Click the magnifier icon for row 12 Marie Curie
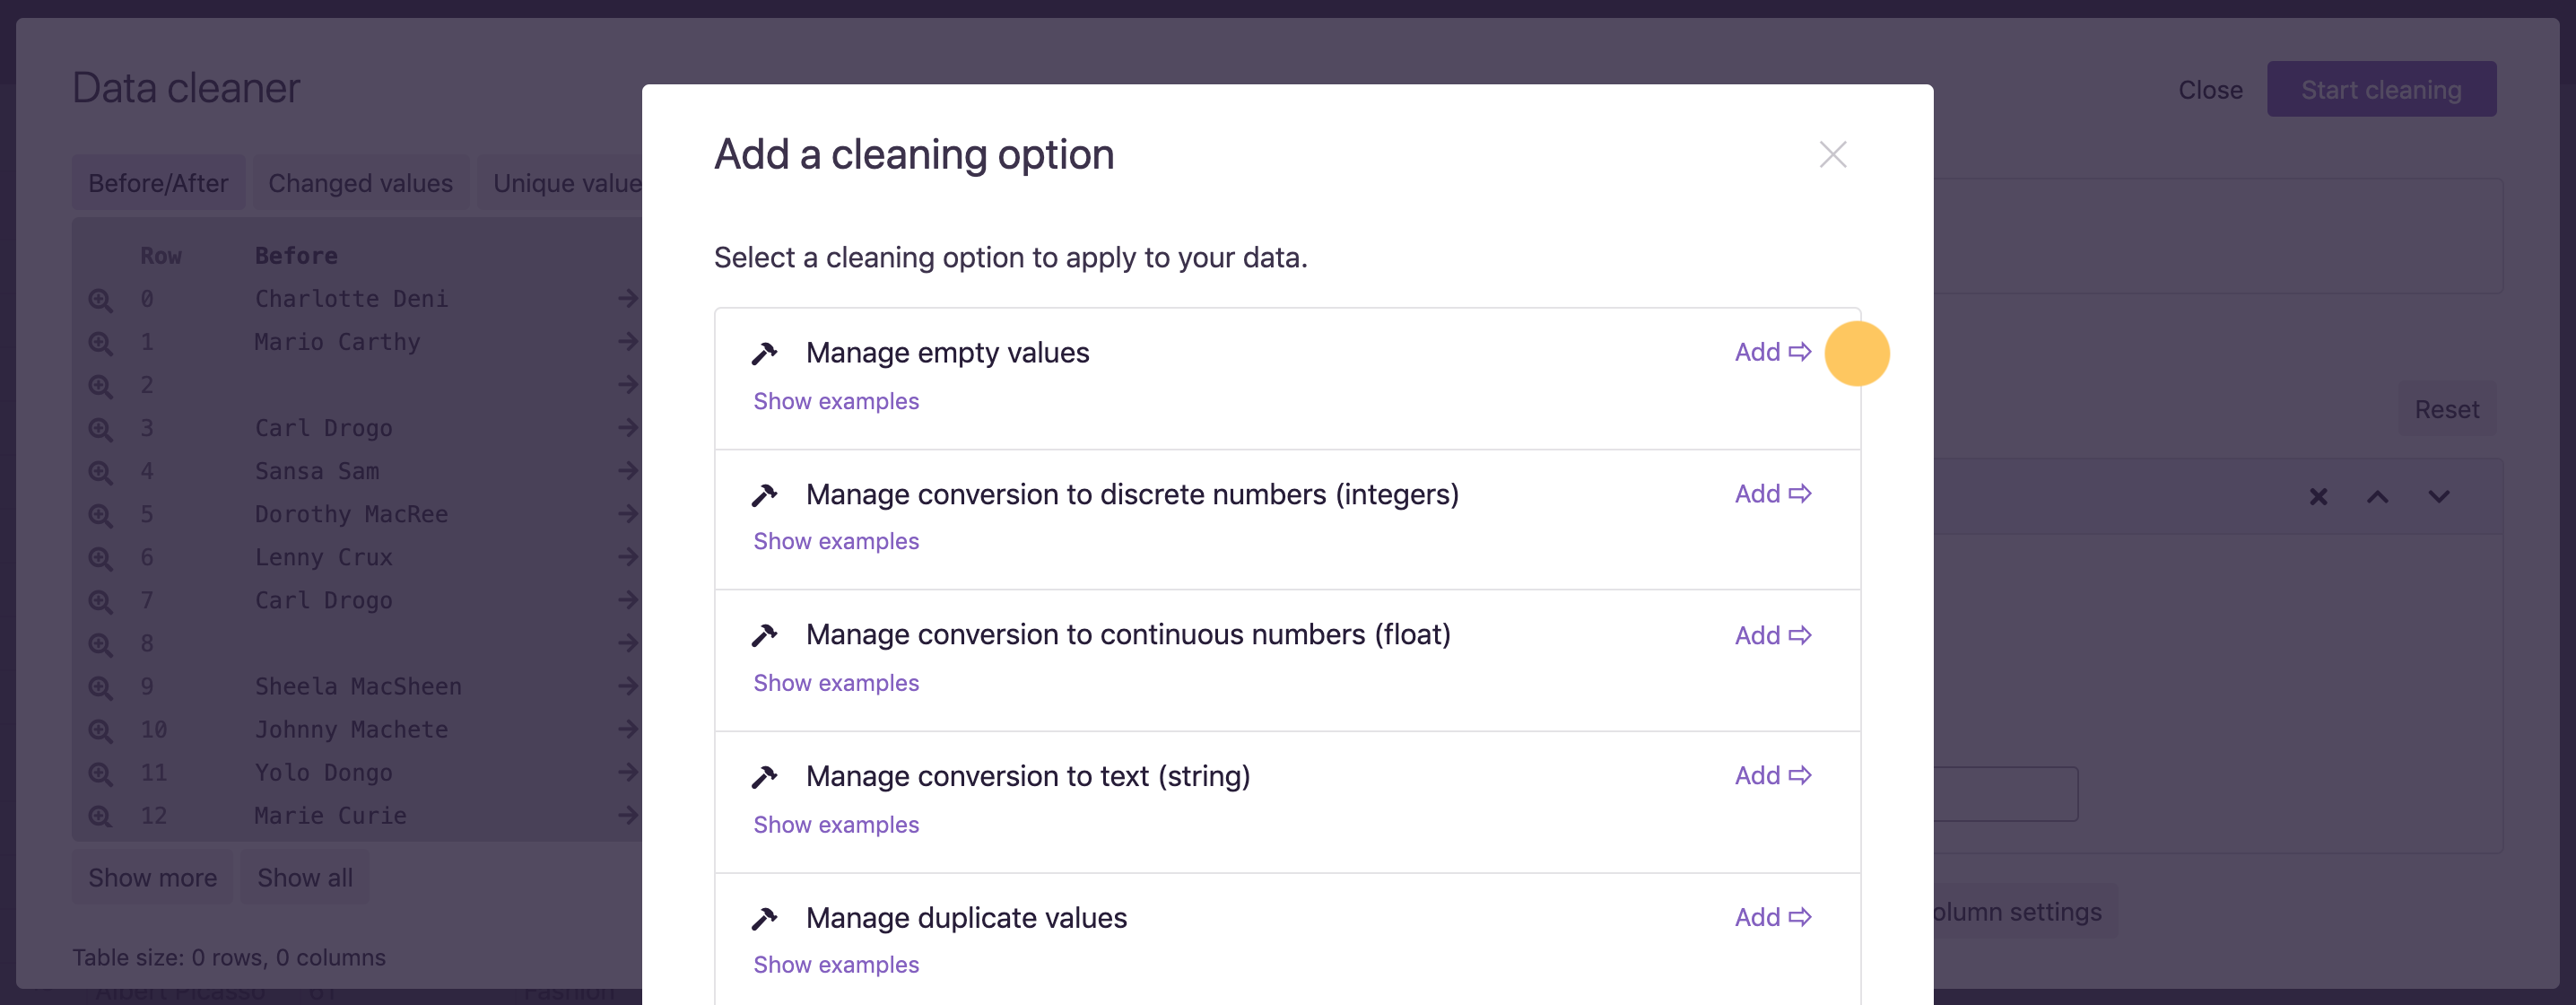Image resolution: width=2576 pixels, height=1005 pixels. click(100, 816)
